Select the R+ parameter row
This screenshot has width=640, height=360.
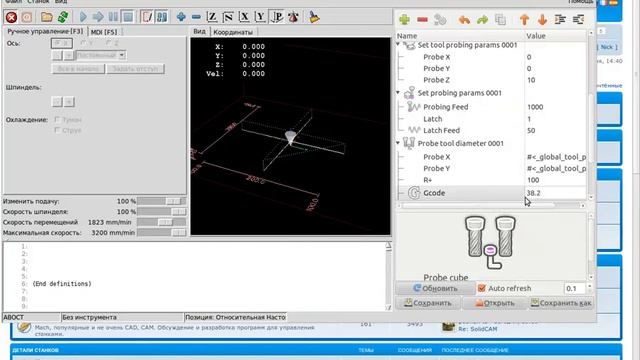coord(491,180)
